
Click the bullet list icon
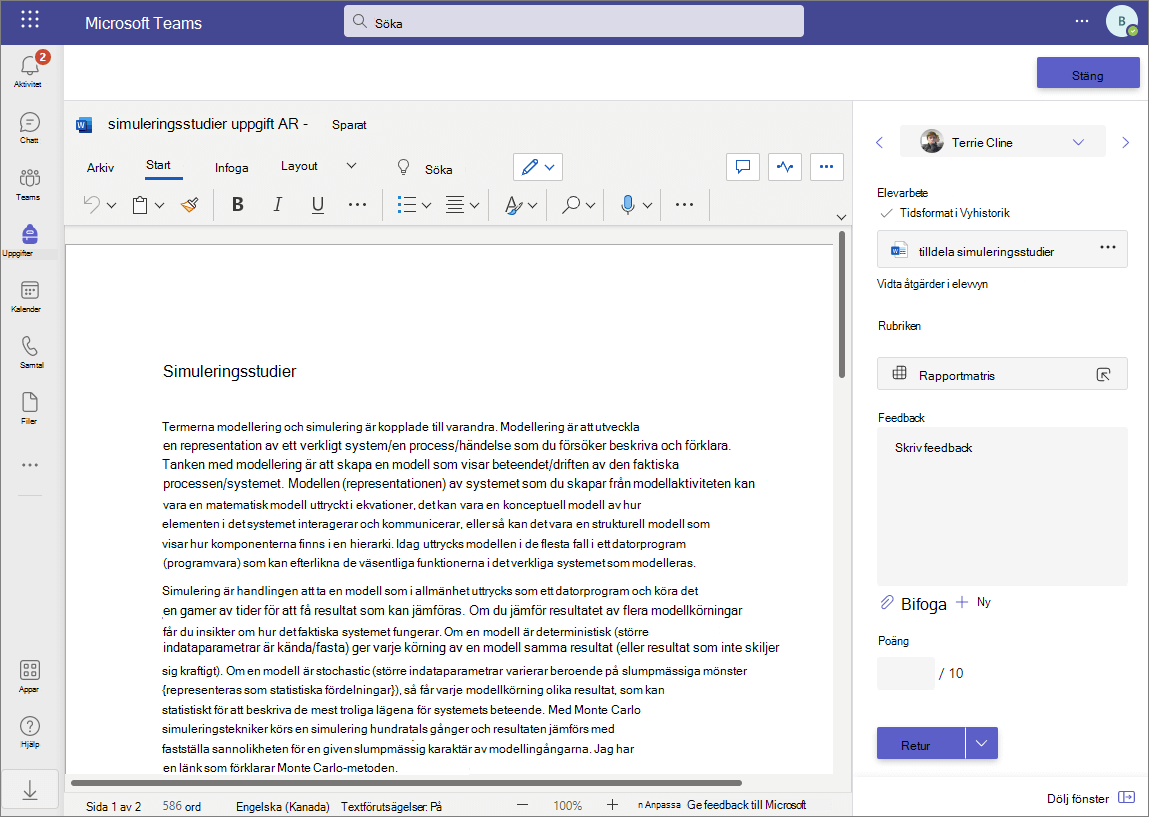[x=406, y=204]
